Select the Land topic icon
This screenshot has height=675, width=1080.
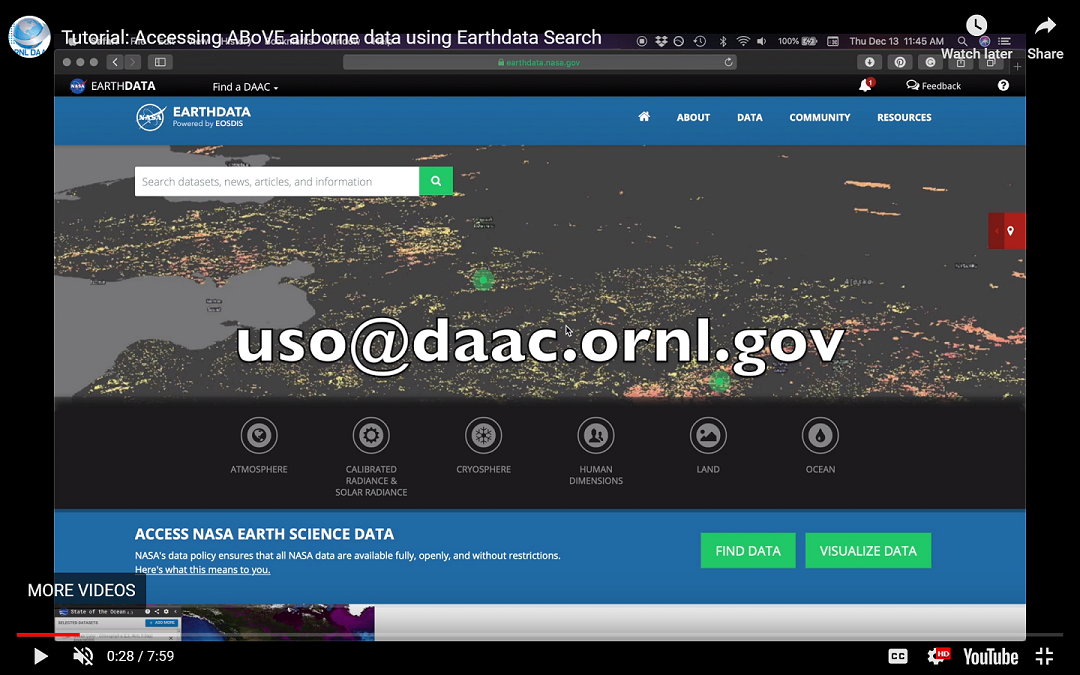point(708,435)
